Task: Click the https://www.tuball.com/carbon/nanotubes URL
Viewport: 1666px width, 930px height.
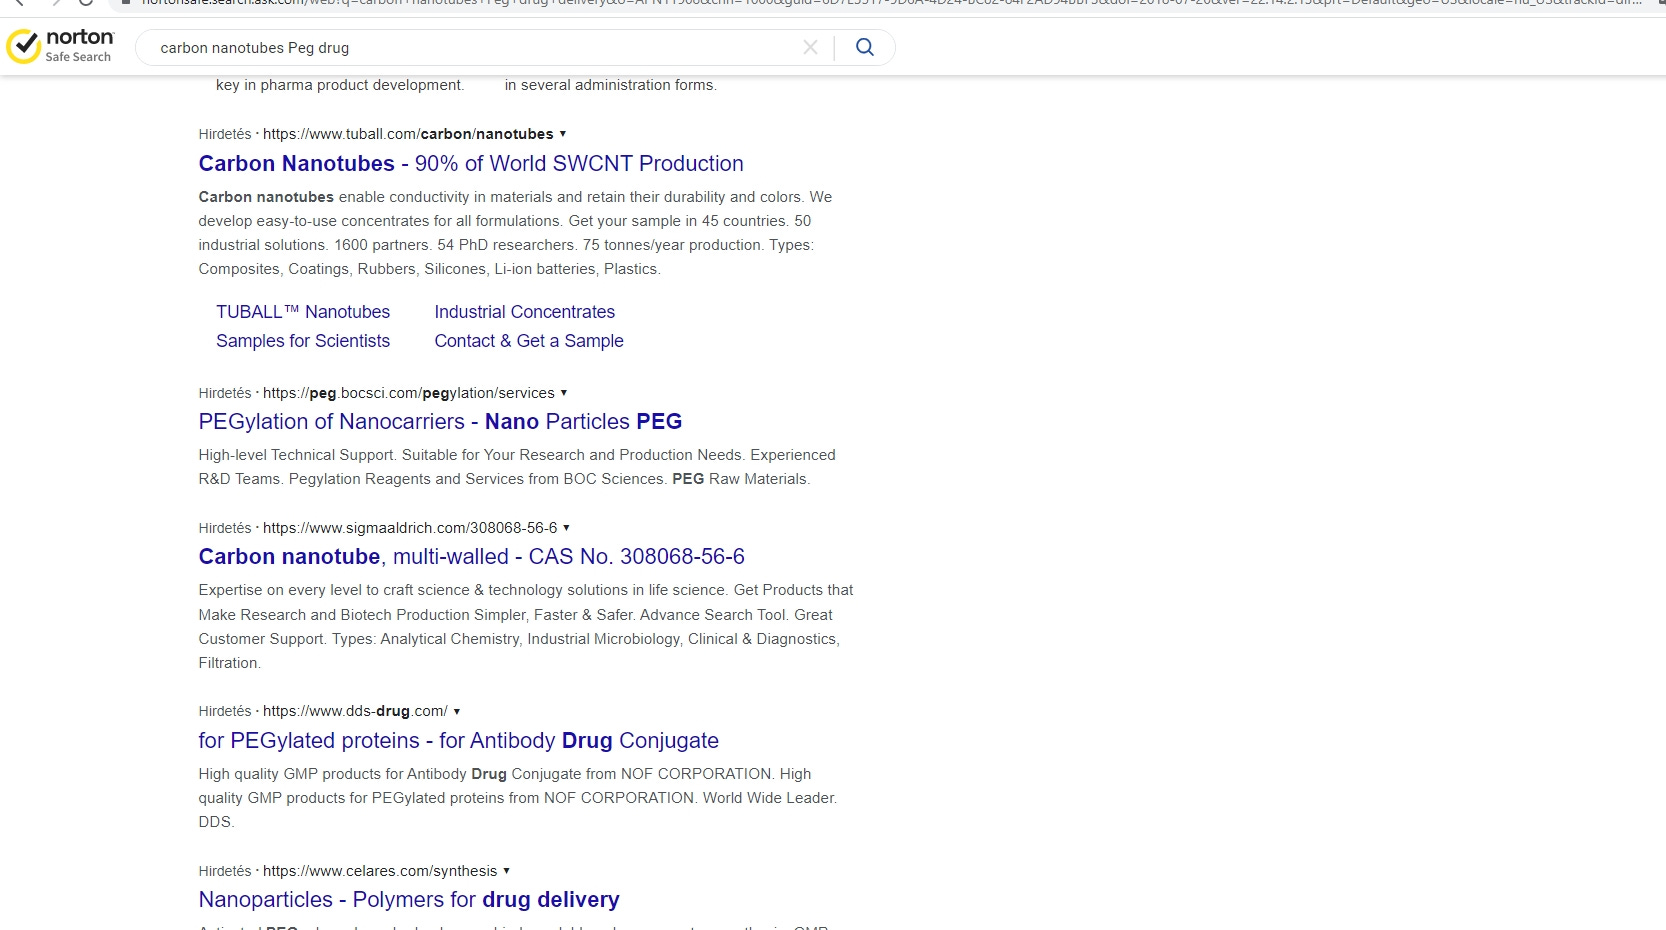Action: coord(408,134)
